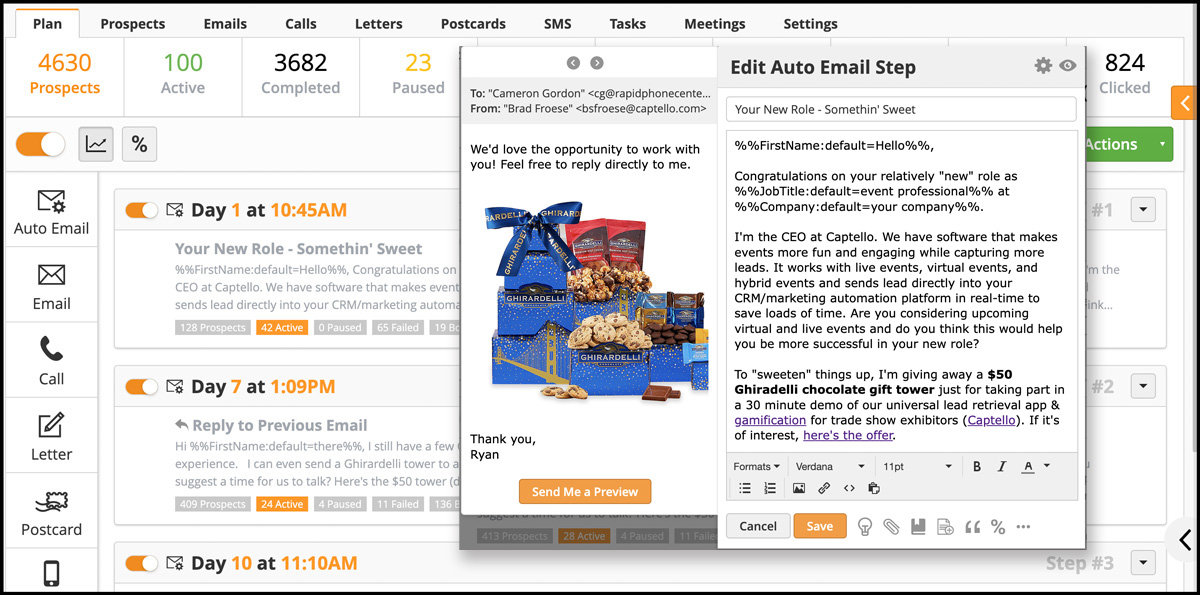Open the Auto Email sidebar option

51,212
